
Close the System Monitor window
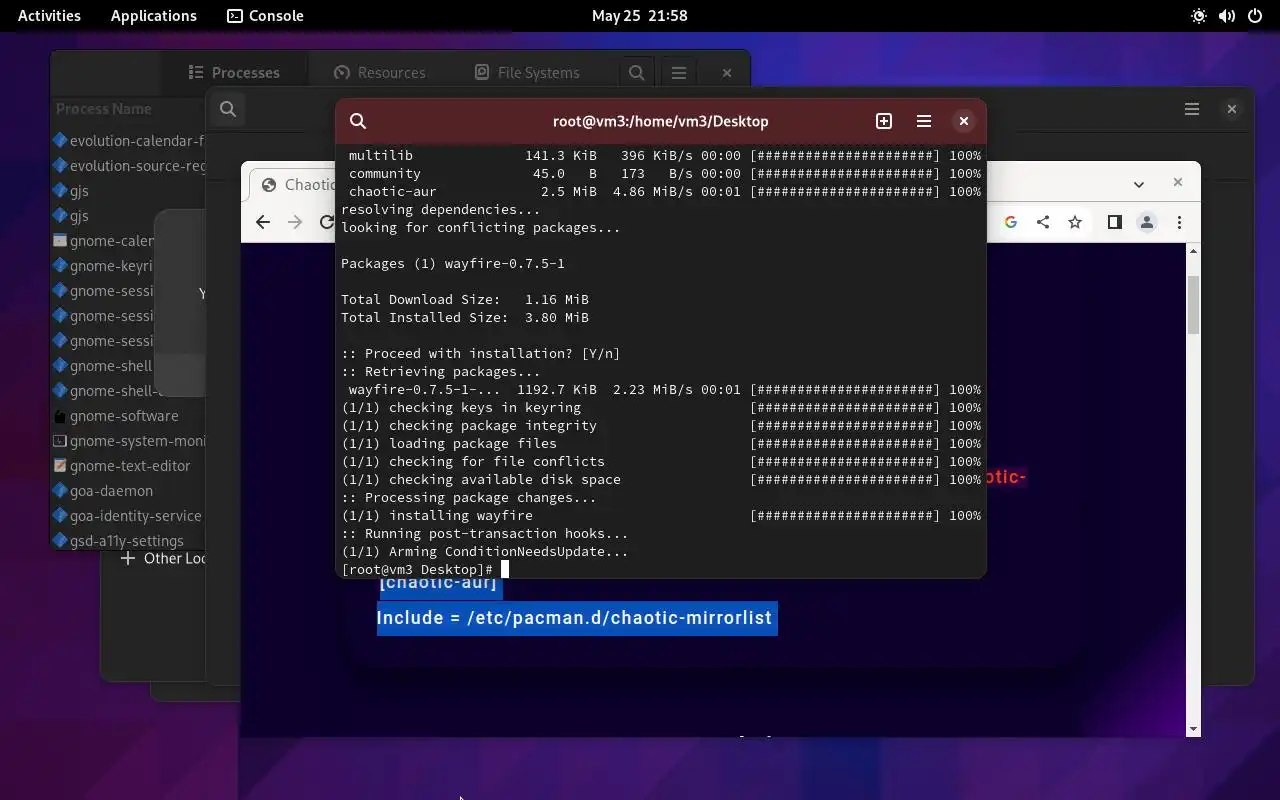(x=727, y=73)
